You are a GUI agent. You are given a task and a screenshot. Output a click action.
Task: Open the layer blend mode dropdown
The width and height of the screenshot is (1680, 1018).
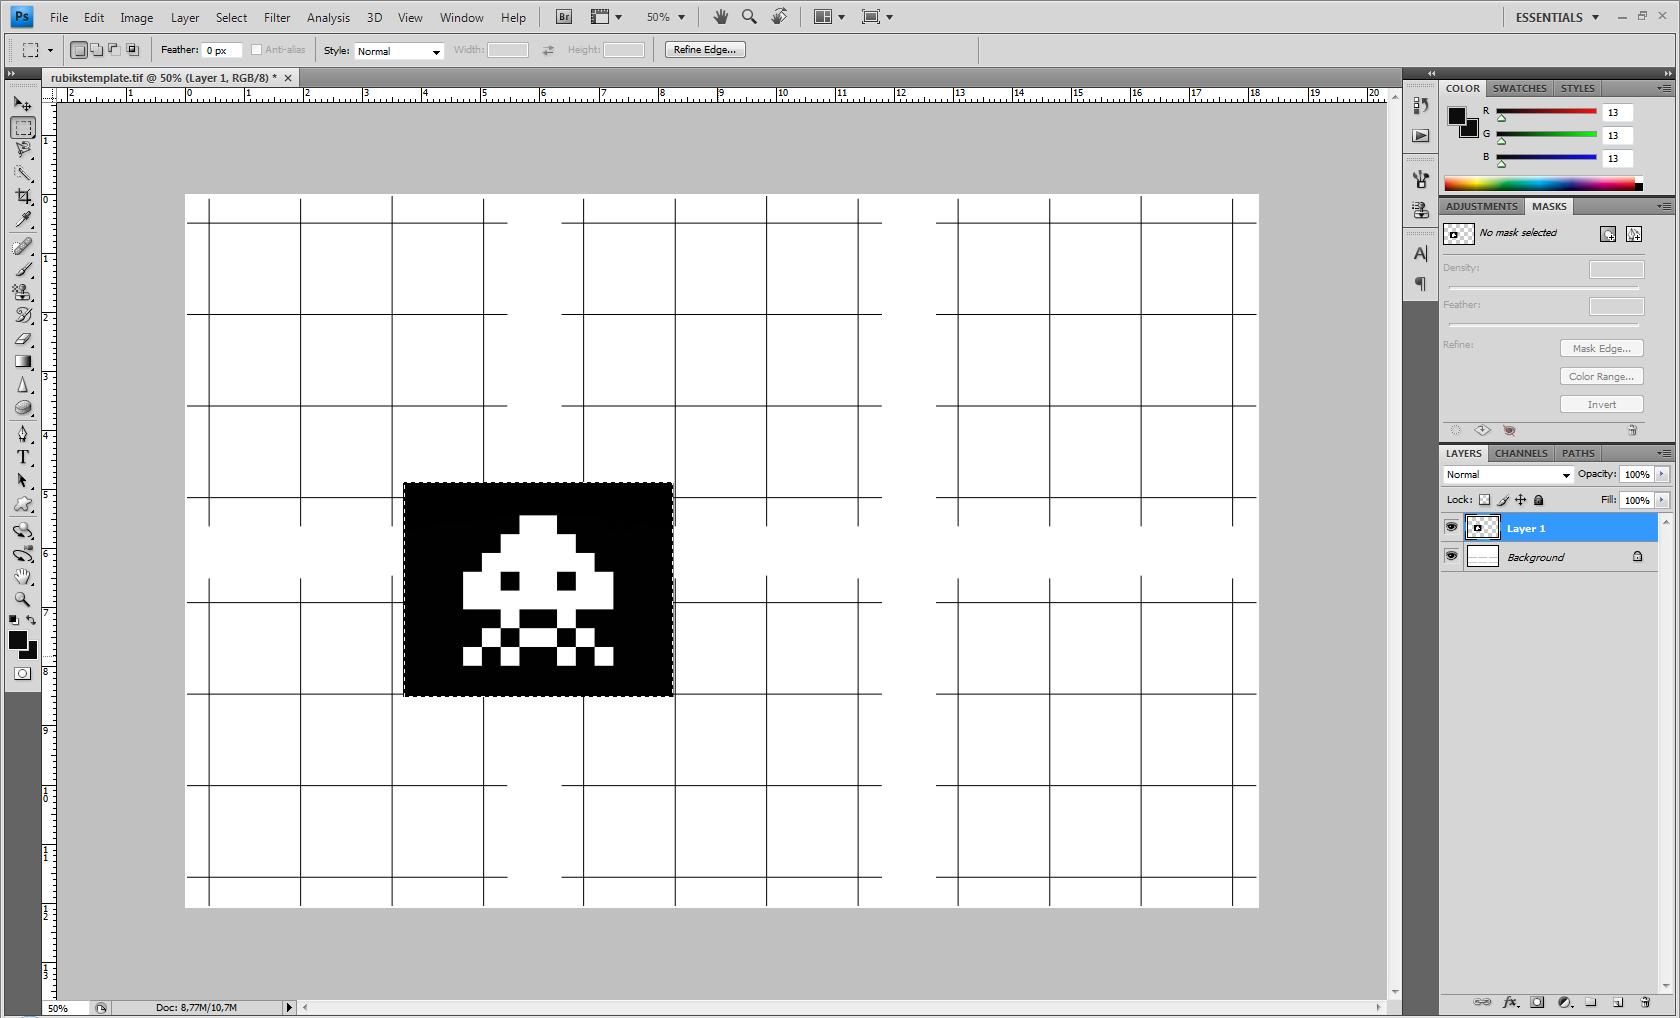click(1507, 475)
